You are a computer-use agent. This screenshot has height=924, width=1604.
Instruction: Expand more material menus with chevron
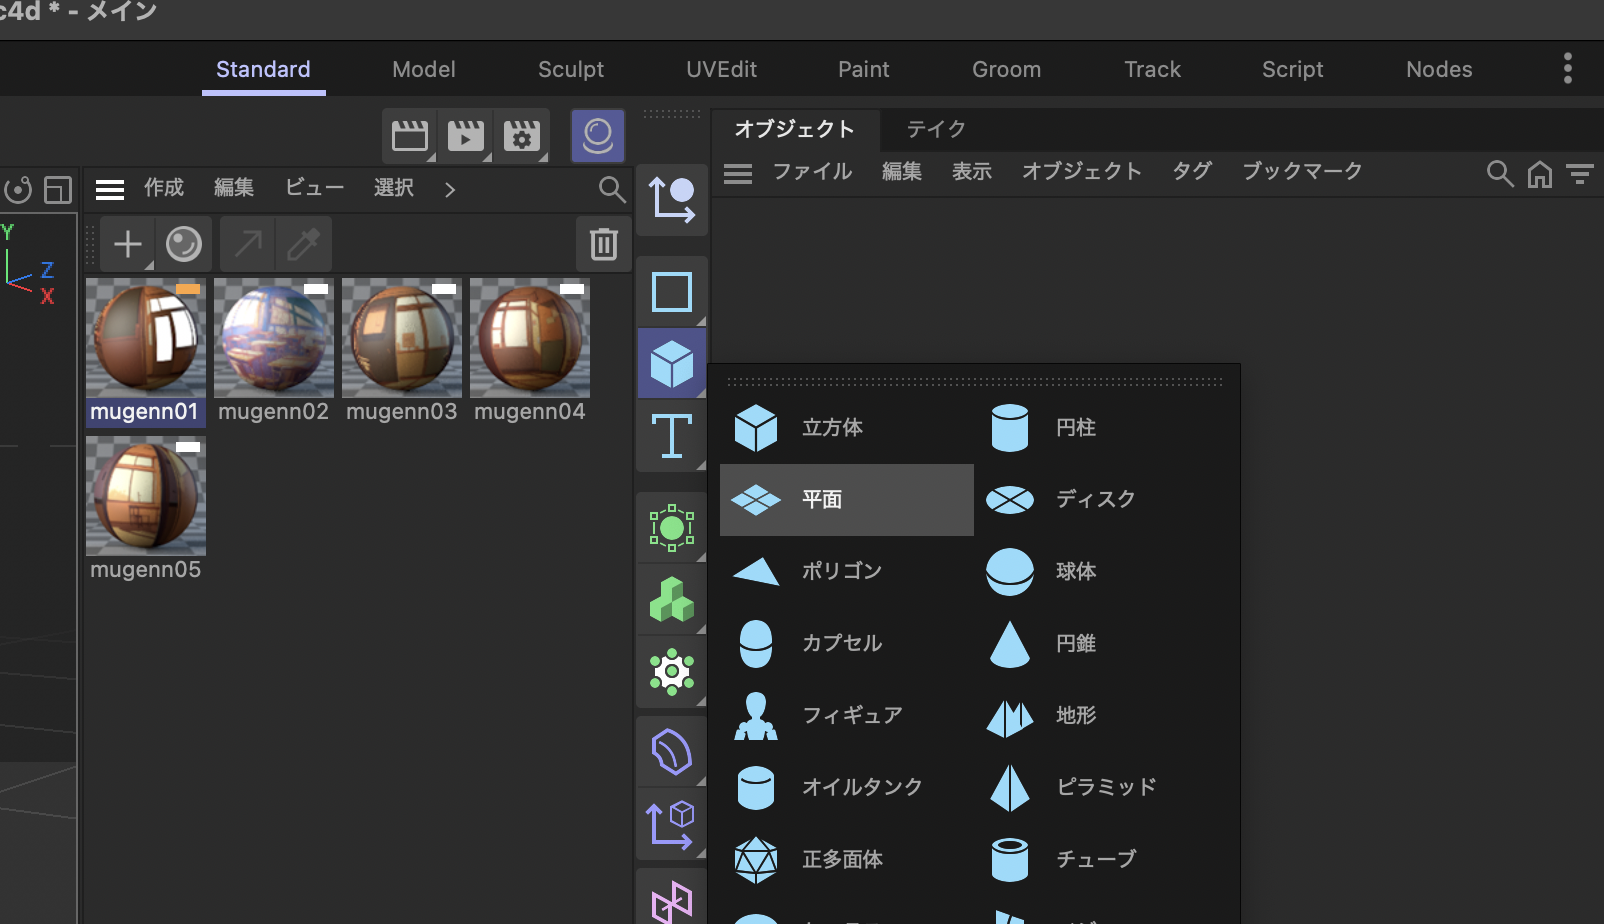click(450, 189)
